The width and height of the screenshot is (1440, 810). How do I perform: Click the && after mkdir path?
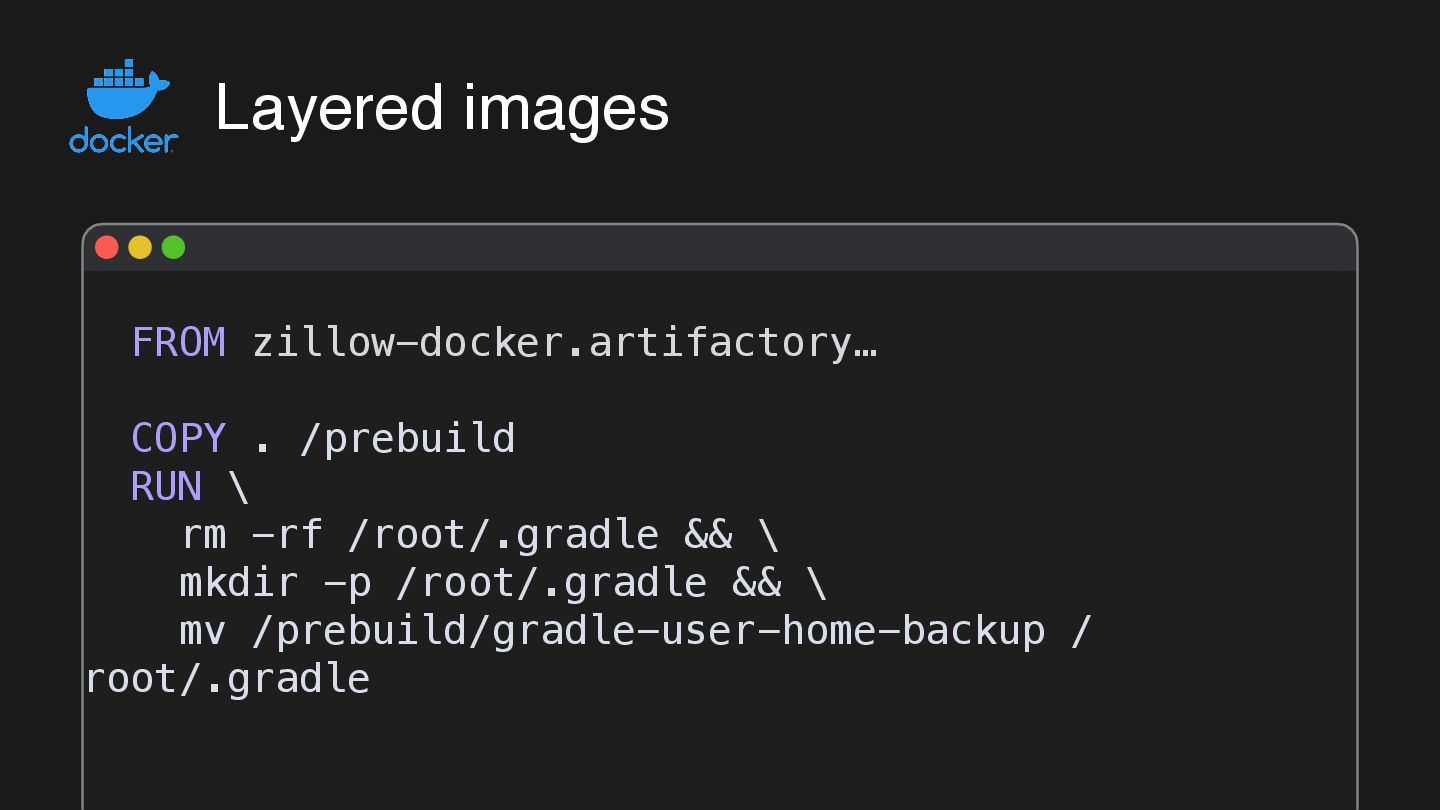(756, 583)
